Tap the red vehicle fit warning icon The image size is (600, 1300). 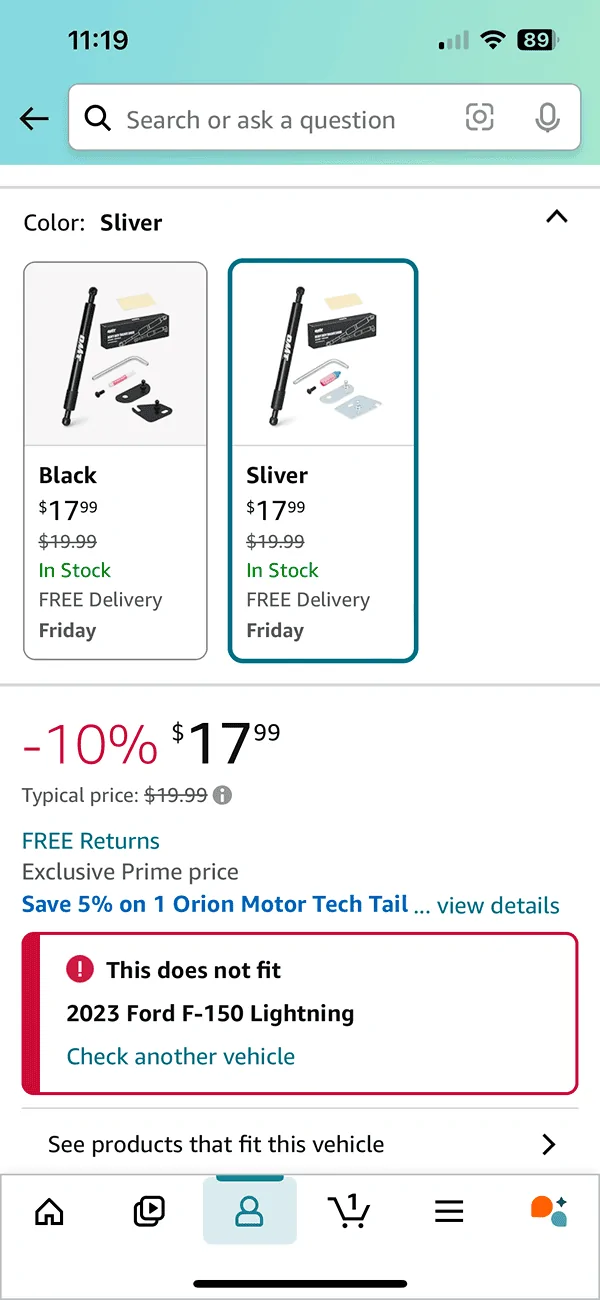pyautogui.click(x=79, y=969)
